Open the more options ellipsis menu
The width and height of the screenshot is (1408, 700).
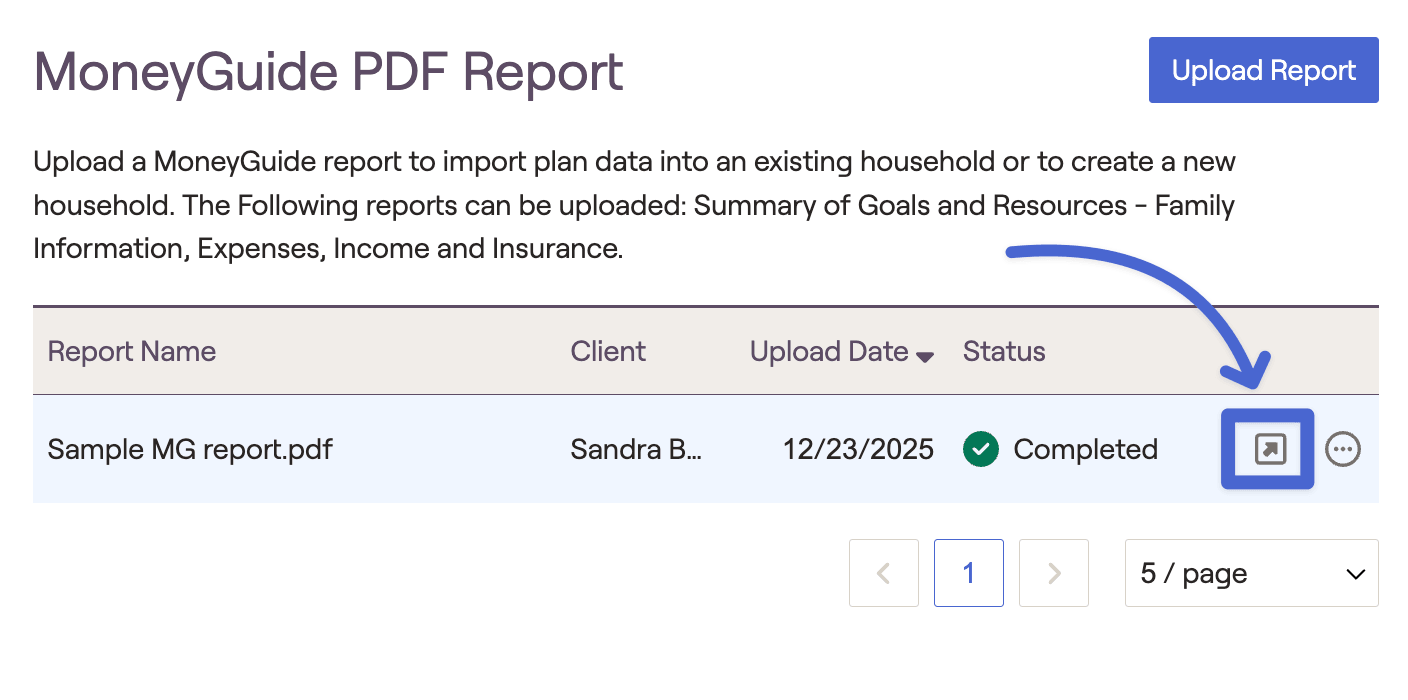[1343, 450]
